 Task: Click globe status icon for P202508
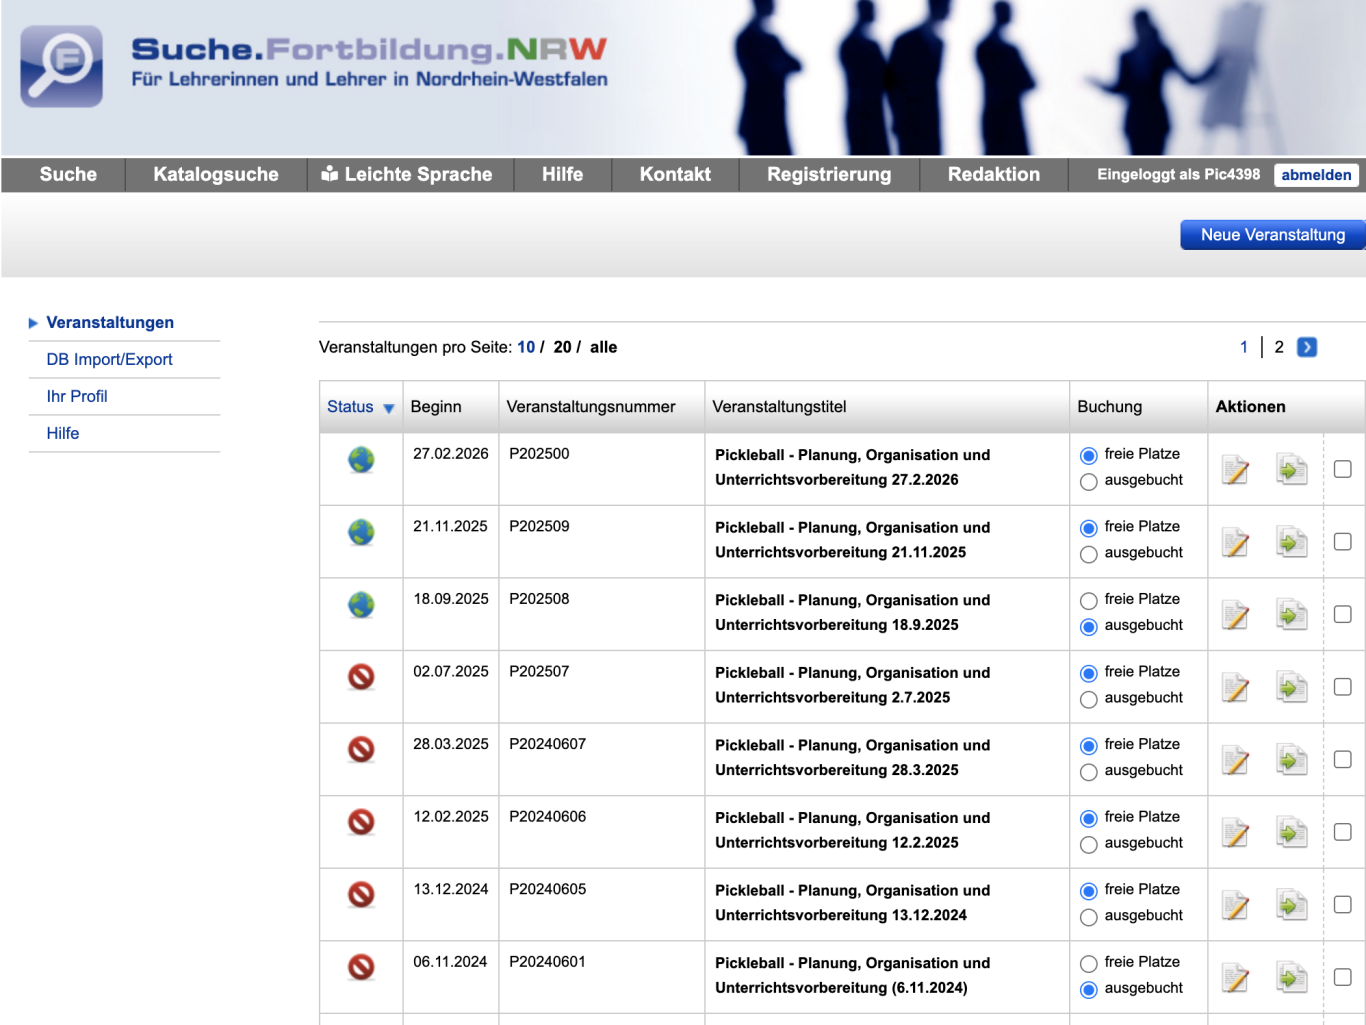point(361,605)
